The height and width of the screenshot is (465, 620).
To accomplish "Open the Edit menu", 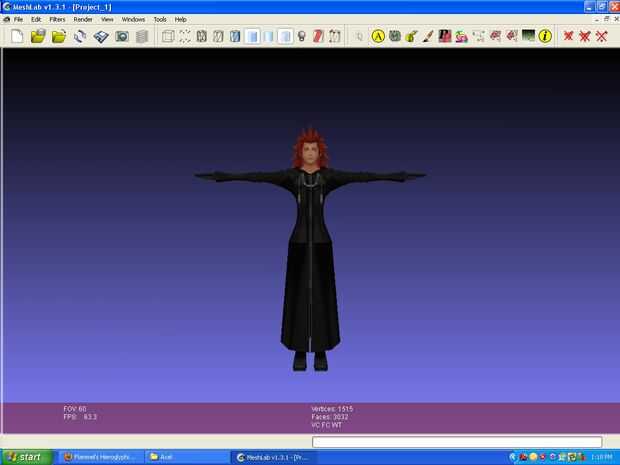I will (x=36, y=19).
